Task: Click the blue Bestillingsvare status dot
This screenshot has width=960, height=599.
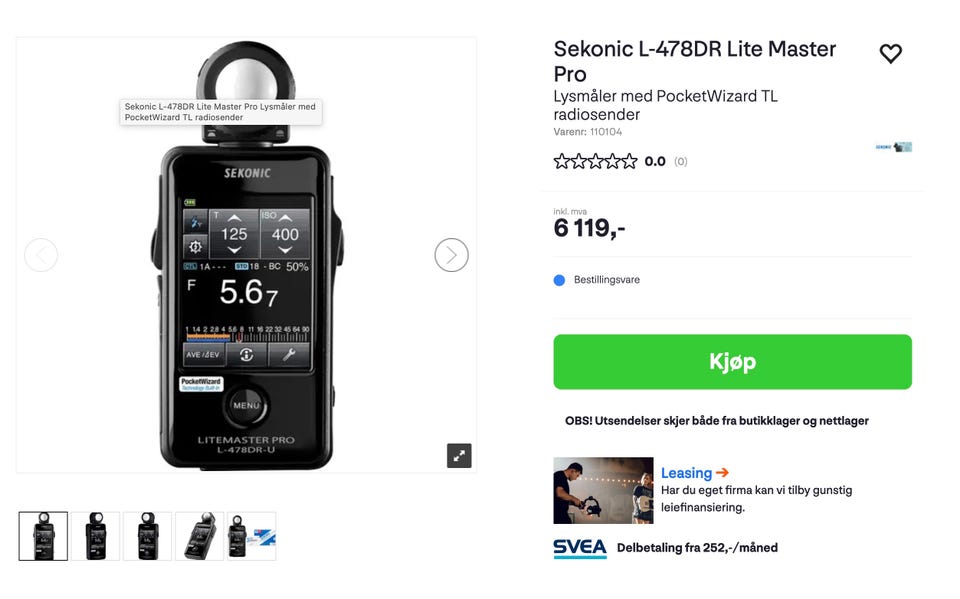Action: pos(559,280)
